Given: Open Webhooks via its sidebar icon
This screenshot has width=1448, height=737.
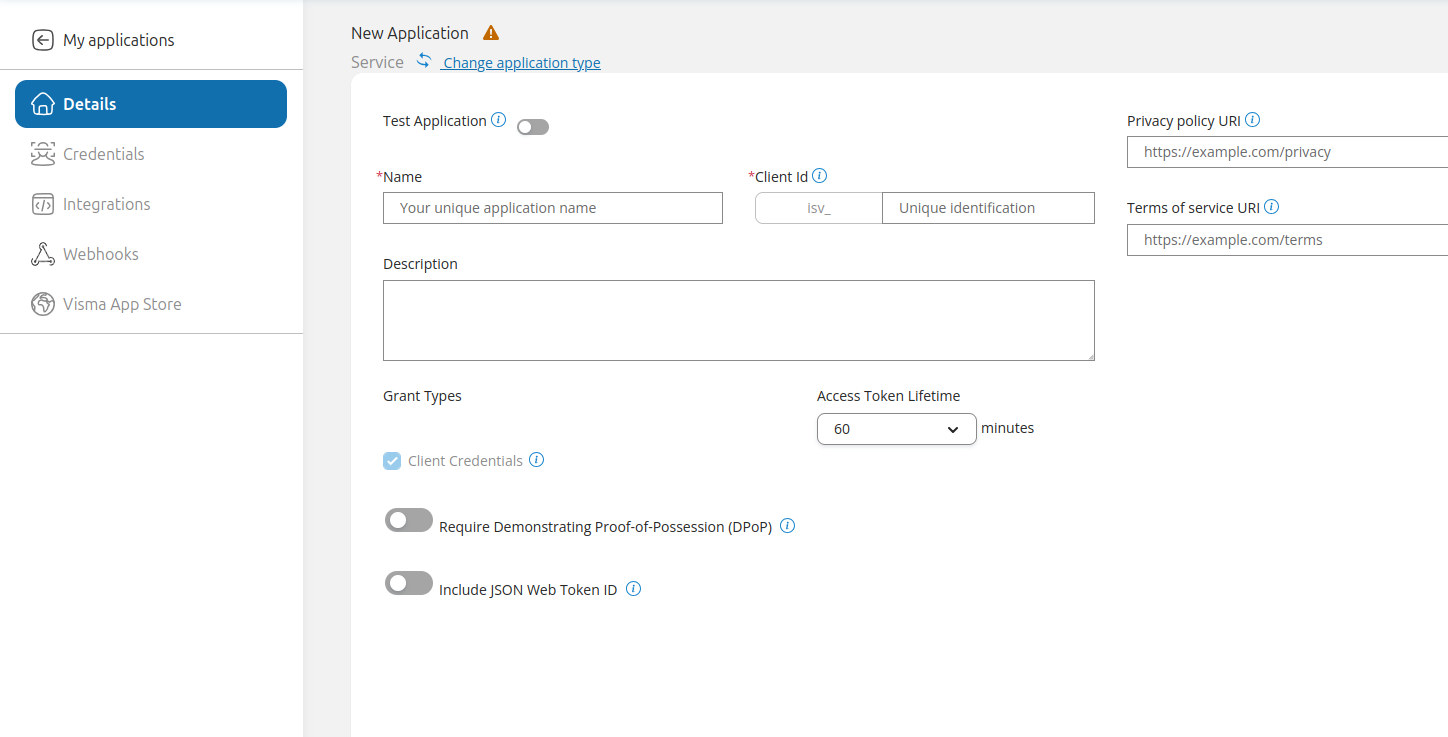Looking at the screenshot, I should point(43,253).
